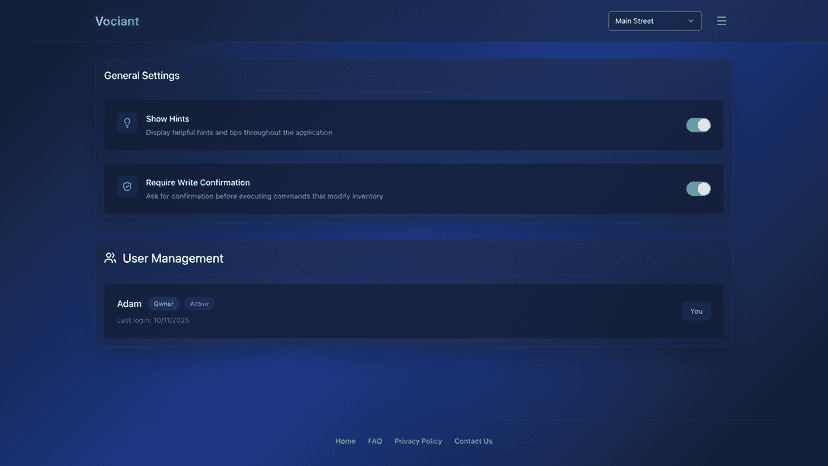Open the Privacy Policy link
The height and width of the screenshot is (466, 828).
click(418, 441)
